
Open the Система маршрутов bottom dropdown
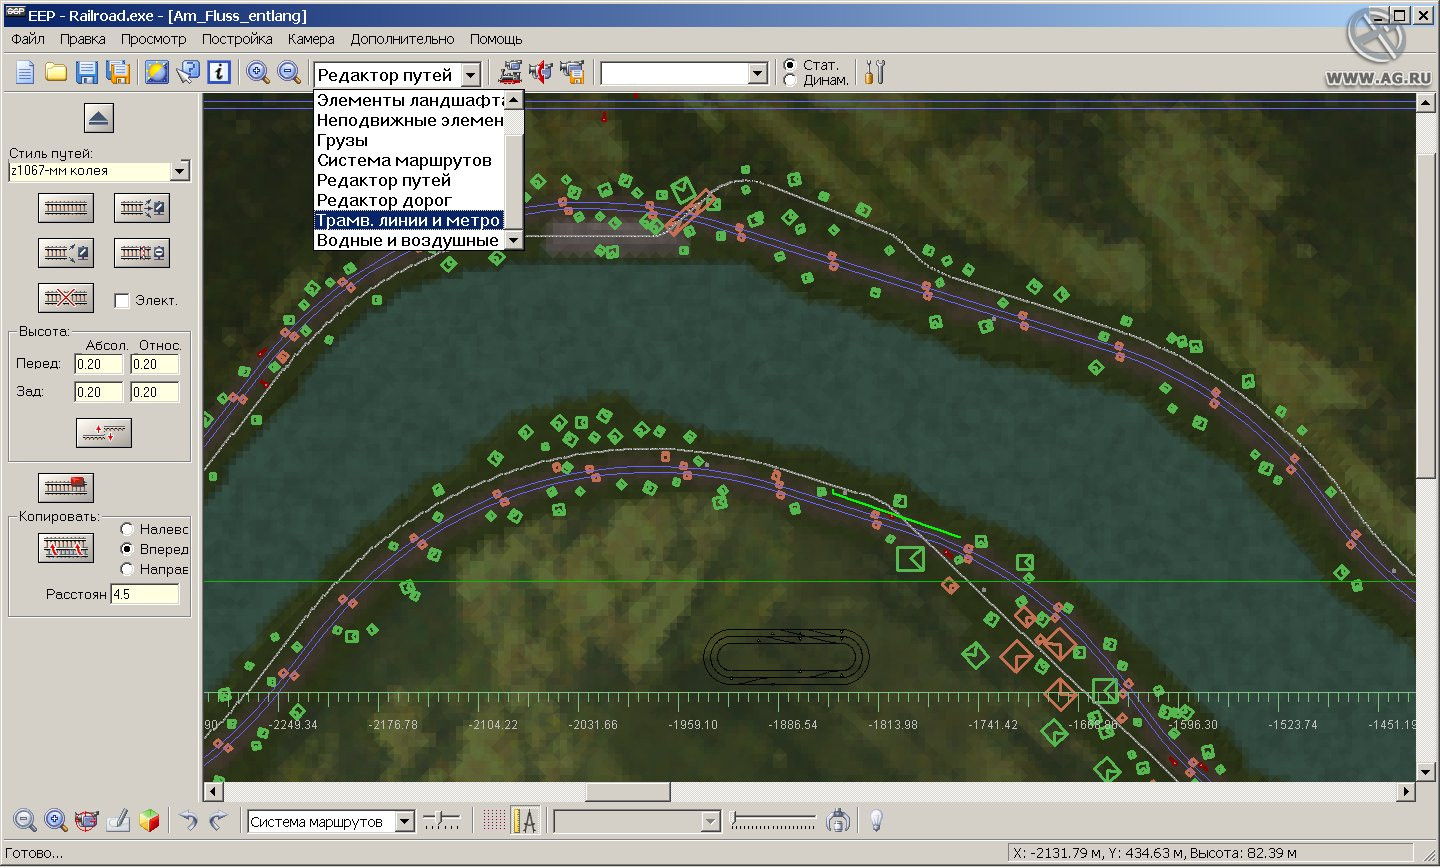click(404, 822)
